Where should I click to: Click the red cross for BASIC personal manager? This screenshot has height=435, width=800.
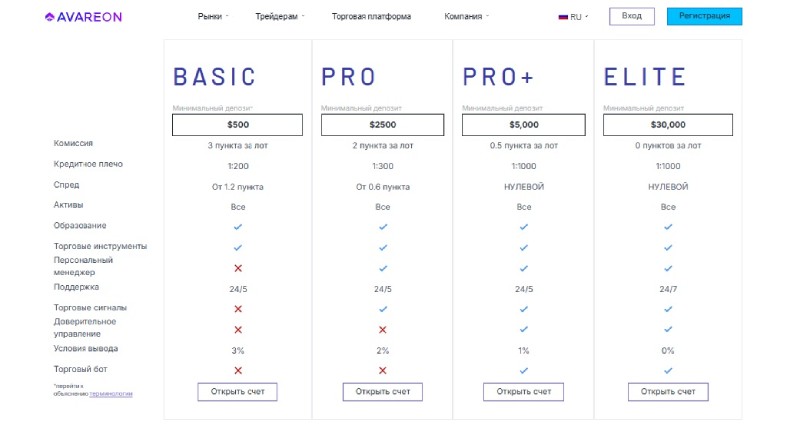[x=238, y=268]
